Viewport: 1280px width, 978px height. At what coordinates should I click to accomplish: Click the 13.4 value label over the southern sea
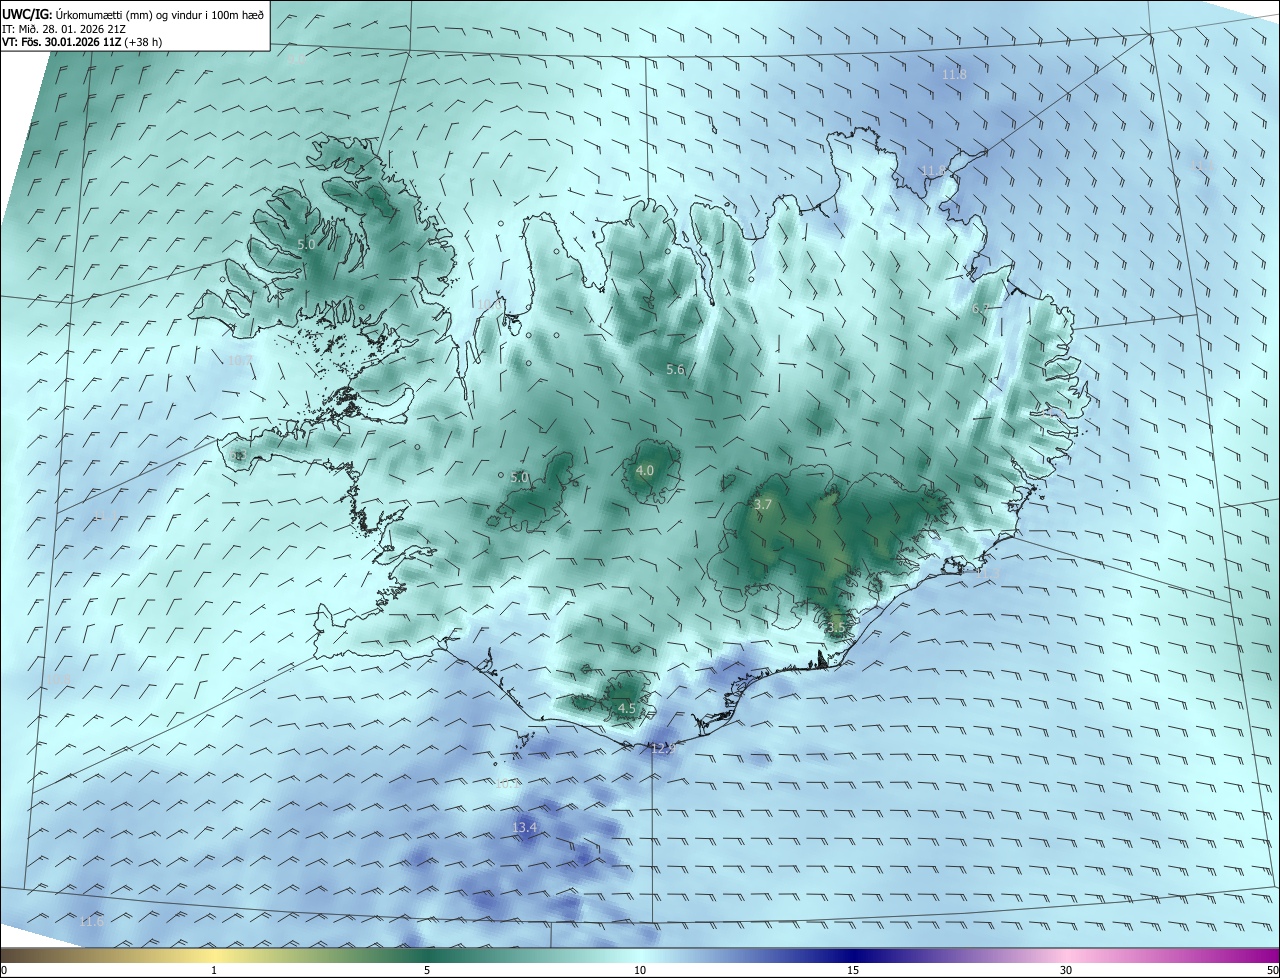(x=525, y=828)
